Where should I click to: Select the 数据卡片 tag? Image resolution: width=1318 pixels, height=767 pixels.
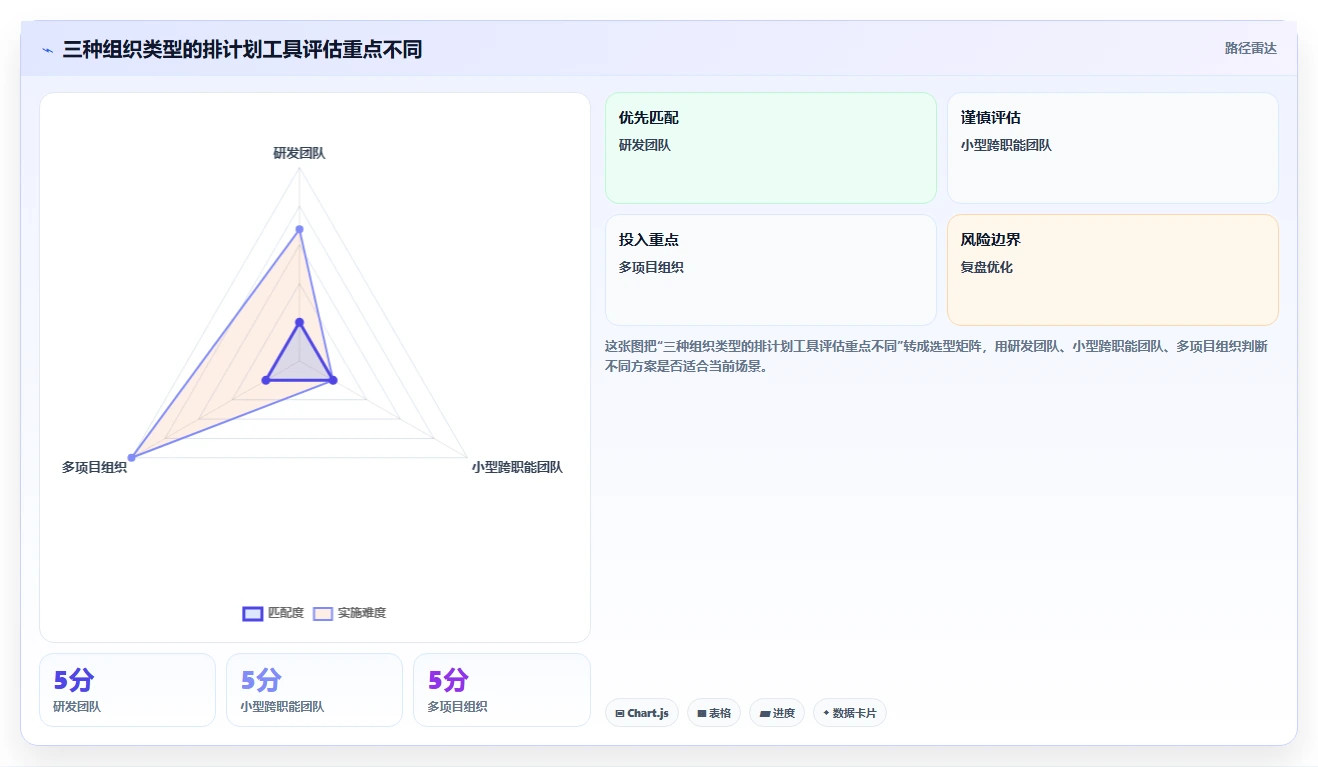849,713
